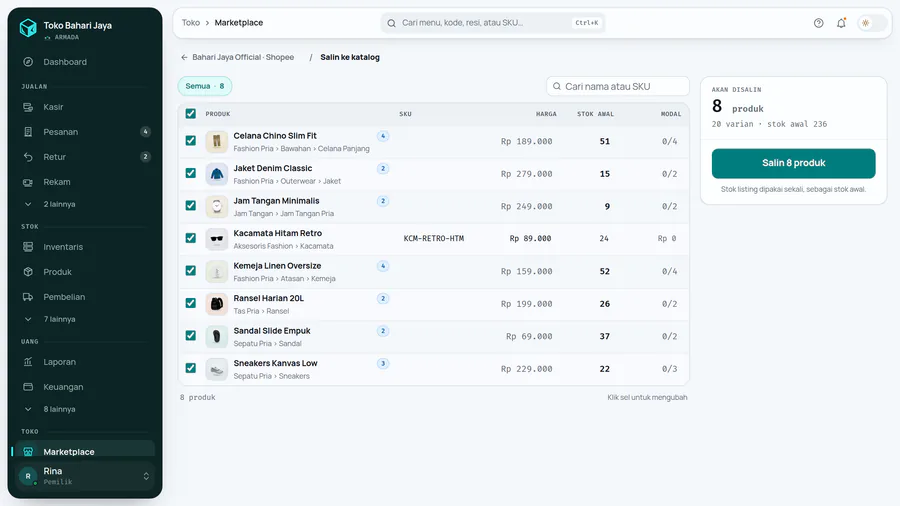Click the 'Salin 8 produk' button

pyautogui.click(x=793, y=164)
